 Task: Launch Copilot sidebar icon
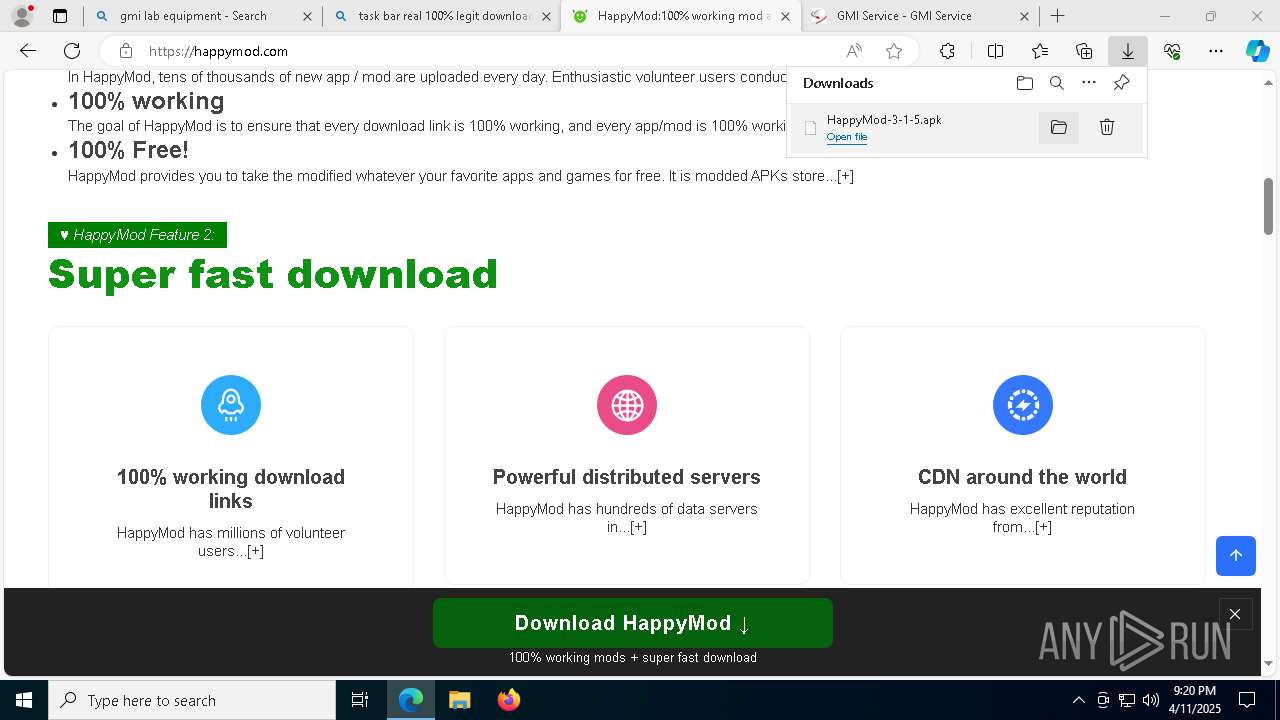click(x=1258, y=51)
